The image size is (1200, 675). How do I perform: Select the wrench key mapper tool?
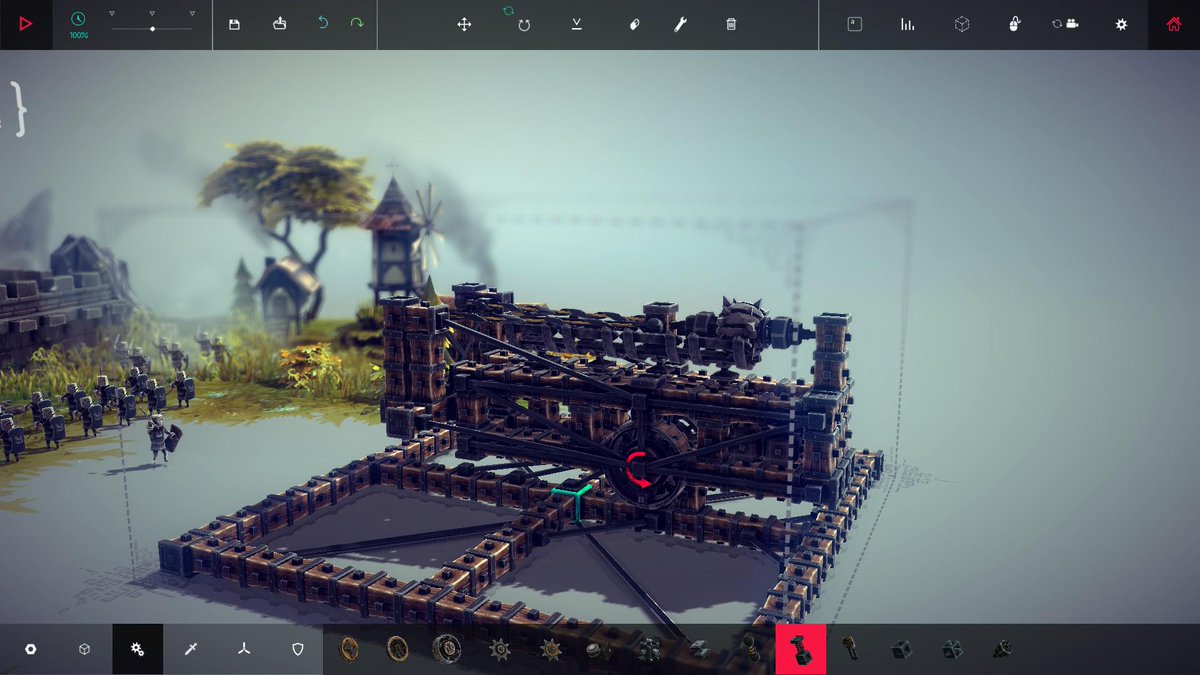click(x=681, y=24)
